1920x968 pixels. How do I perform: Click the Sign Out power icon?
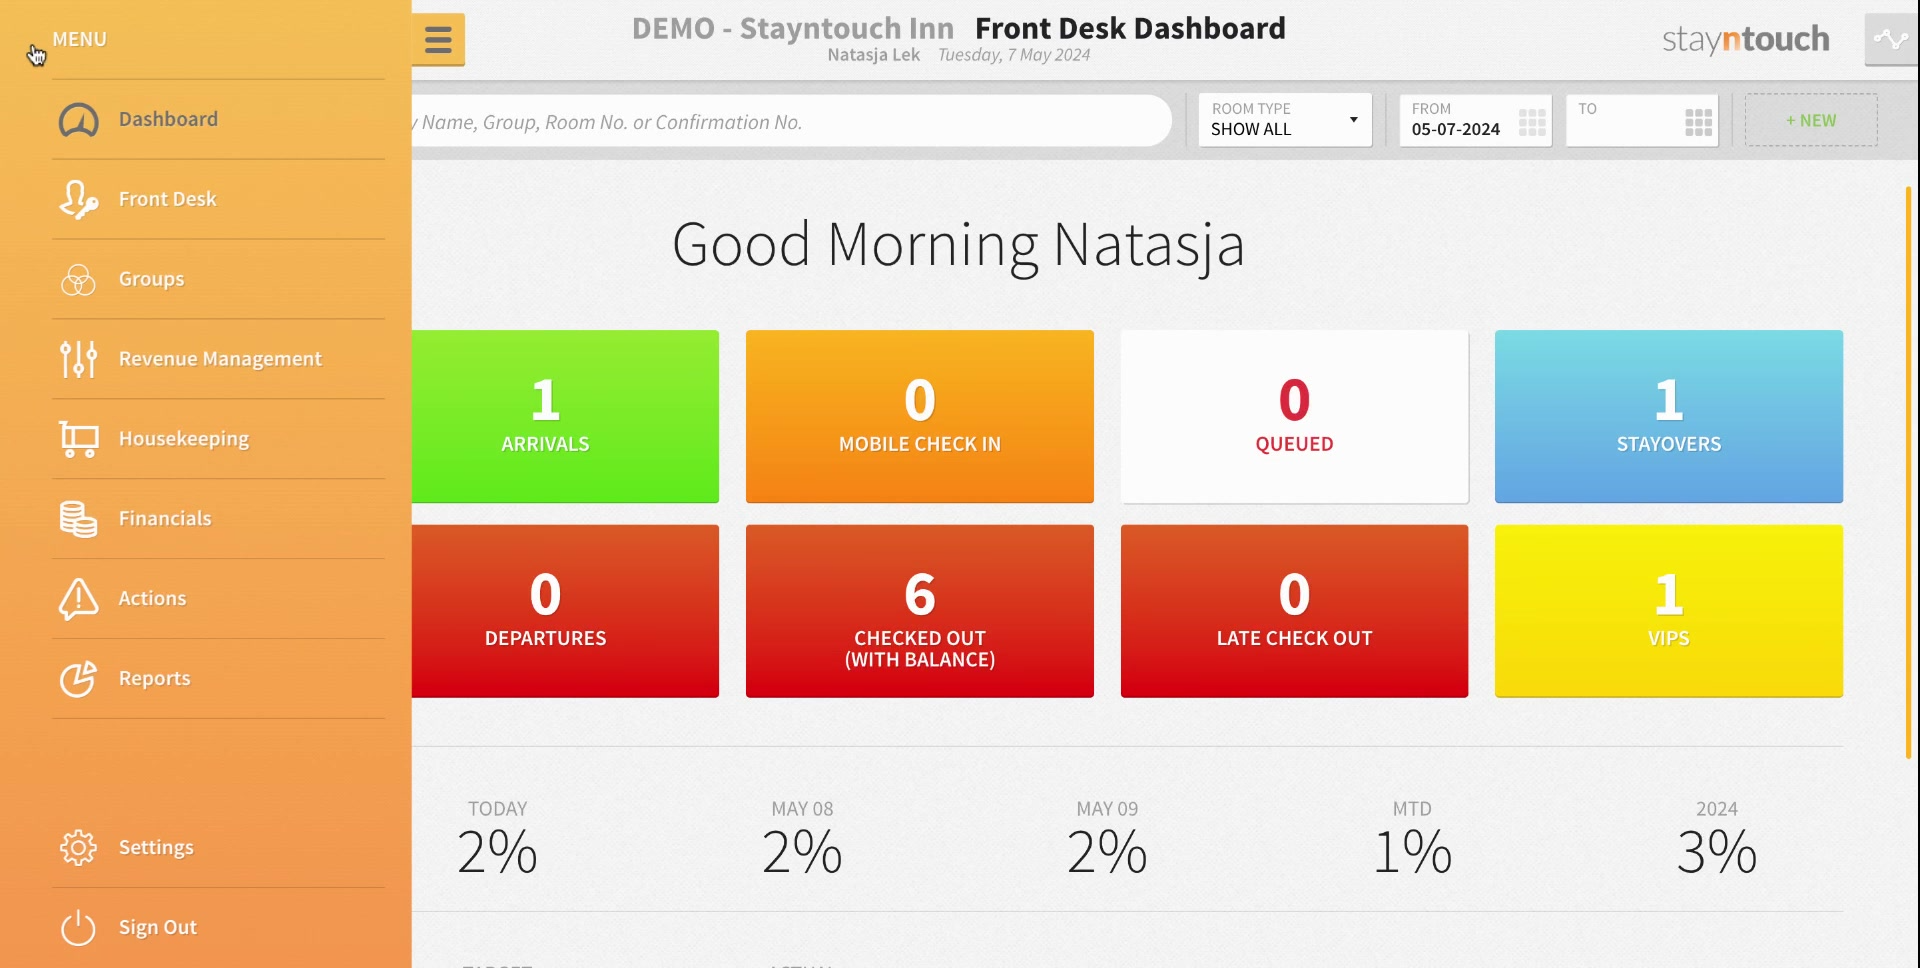tap(78, 927)
